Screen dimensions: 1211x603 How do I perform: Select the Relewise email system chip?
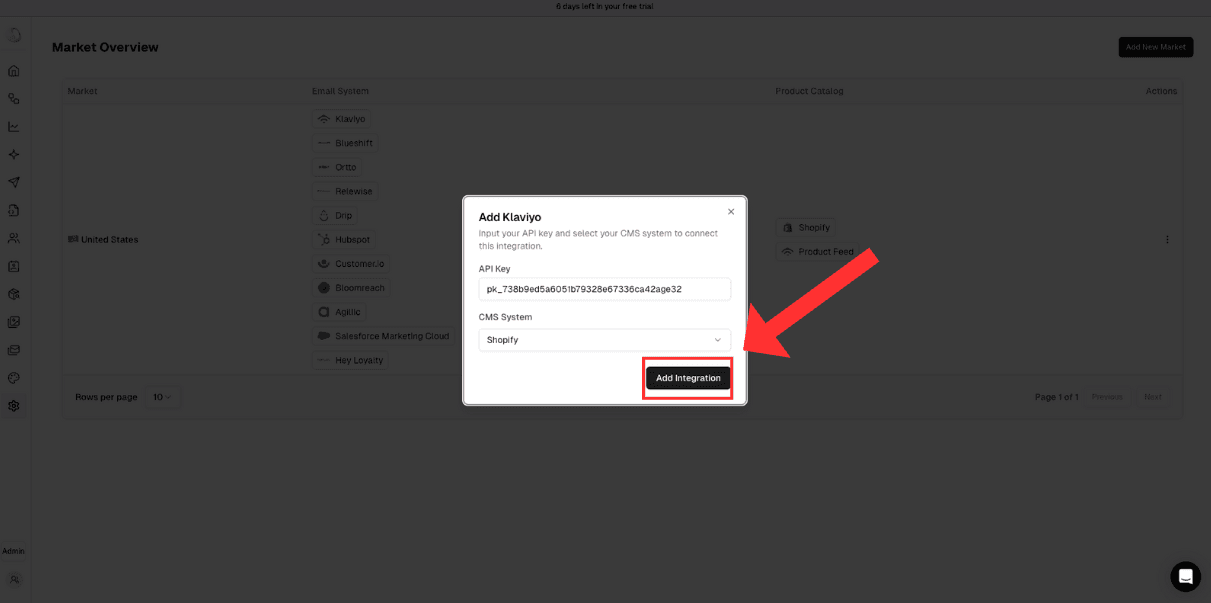(x=345, y=191)
